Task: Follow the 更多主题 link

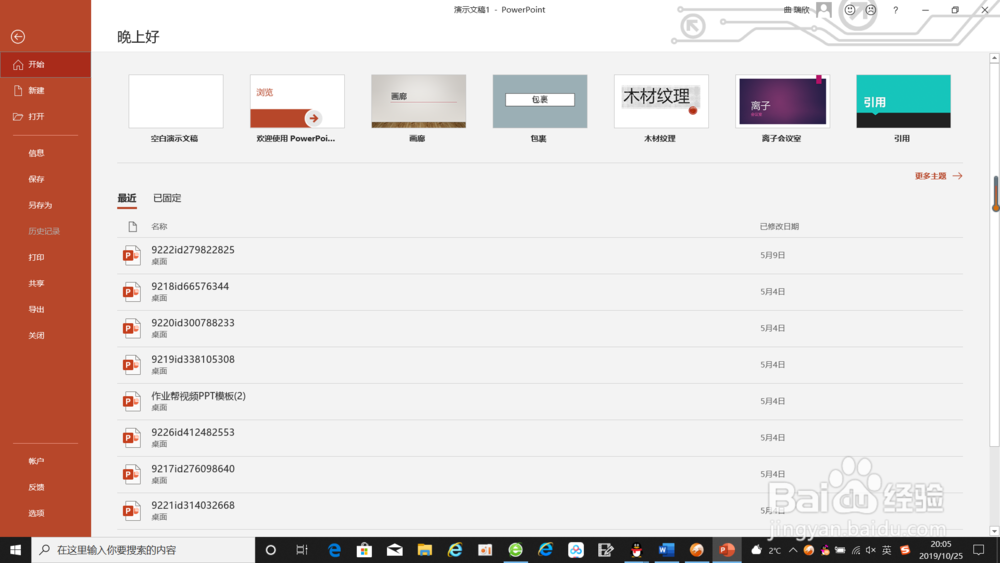Action: 938,176
